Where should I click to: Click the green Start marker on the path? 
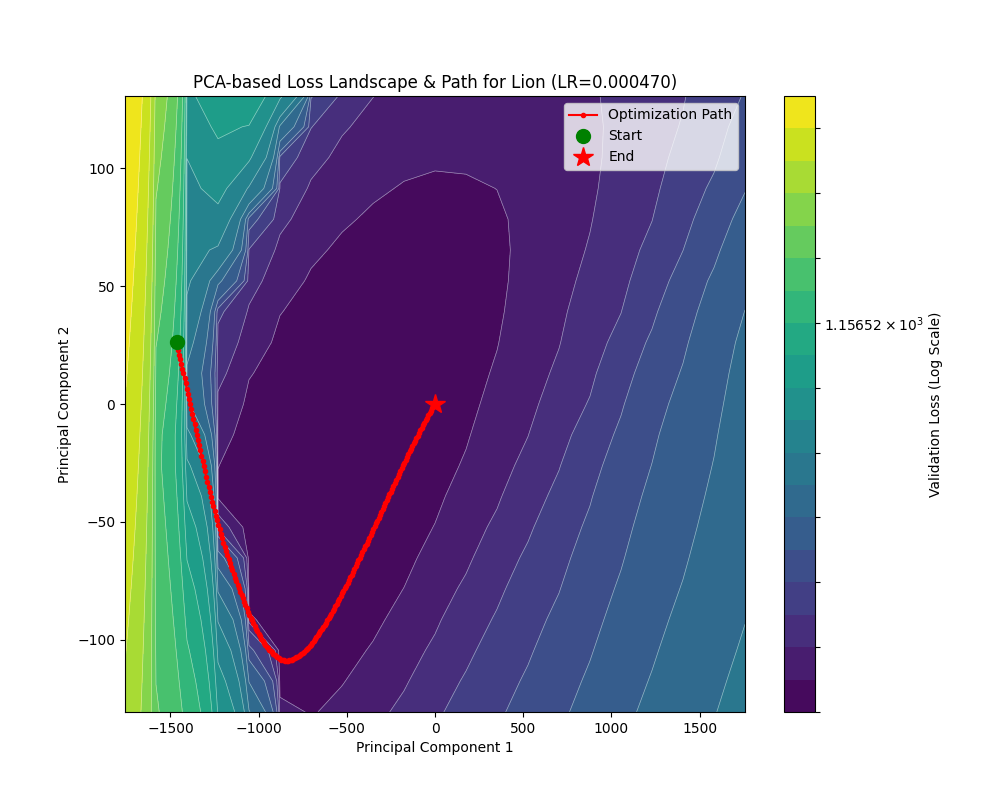[x=177, y=342]
